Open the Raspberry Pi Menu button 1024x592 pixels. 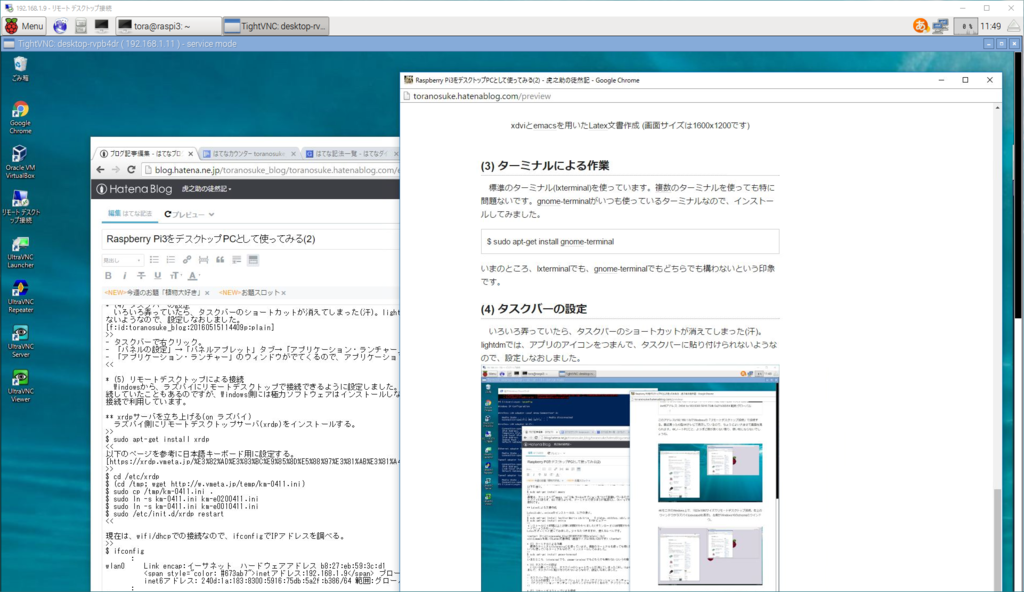pyautogui.click(x=24, y=26)
